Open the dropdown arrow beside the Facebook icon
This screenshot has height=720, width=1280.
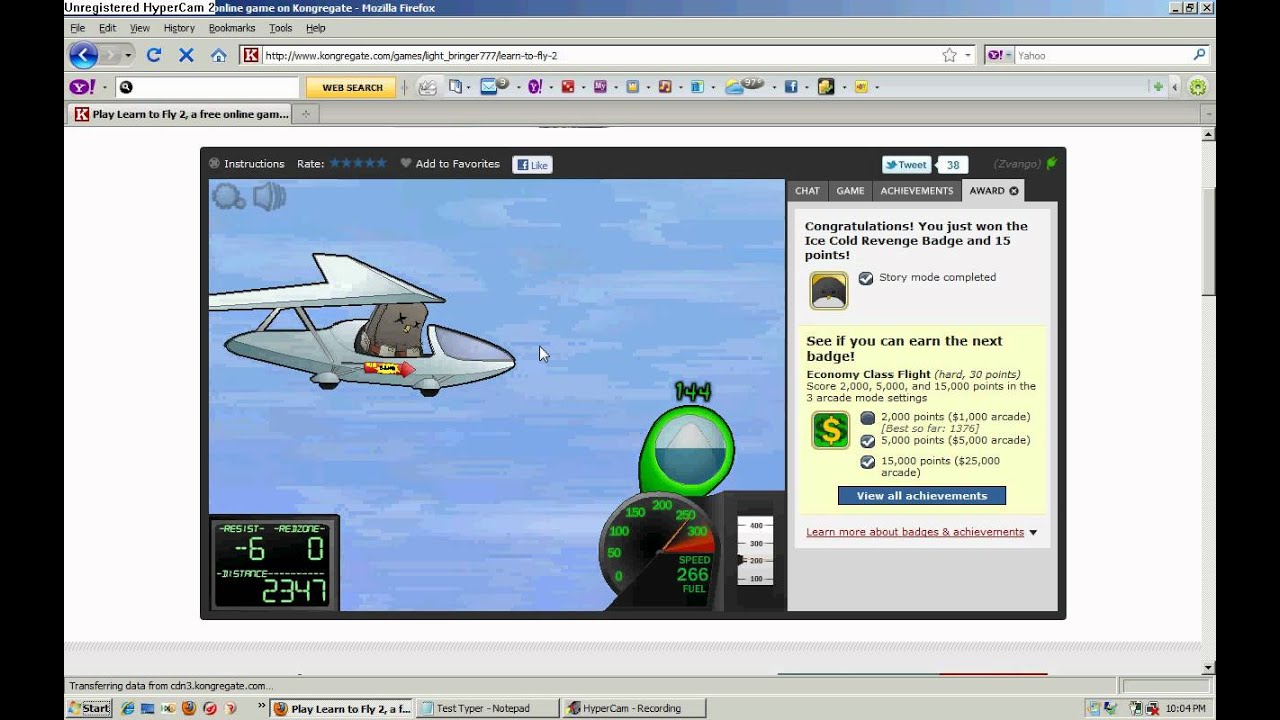(806, 88)
